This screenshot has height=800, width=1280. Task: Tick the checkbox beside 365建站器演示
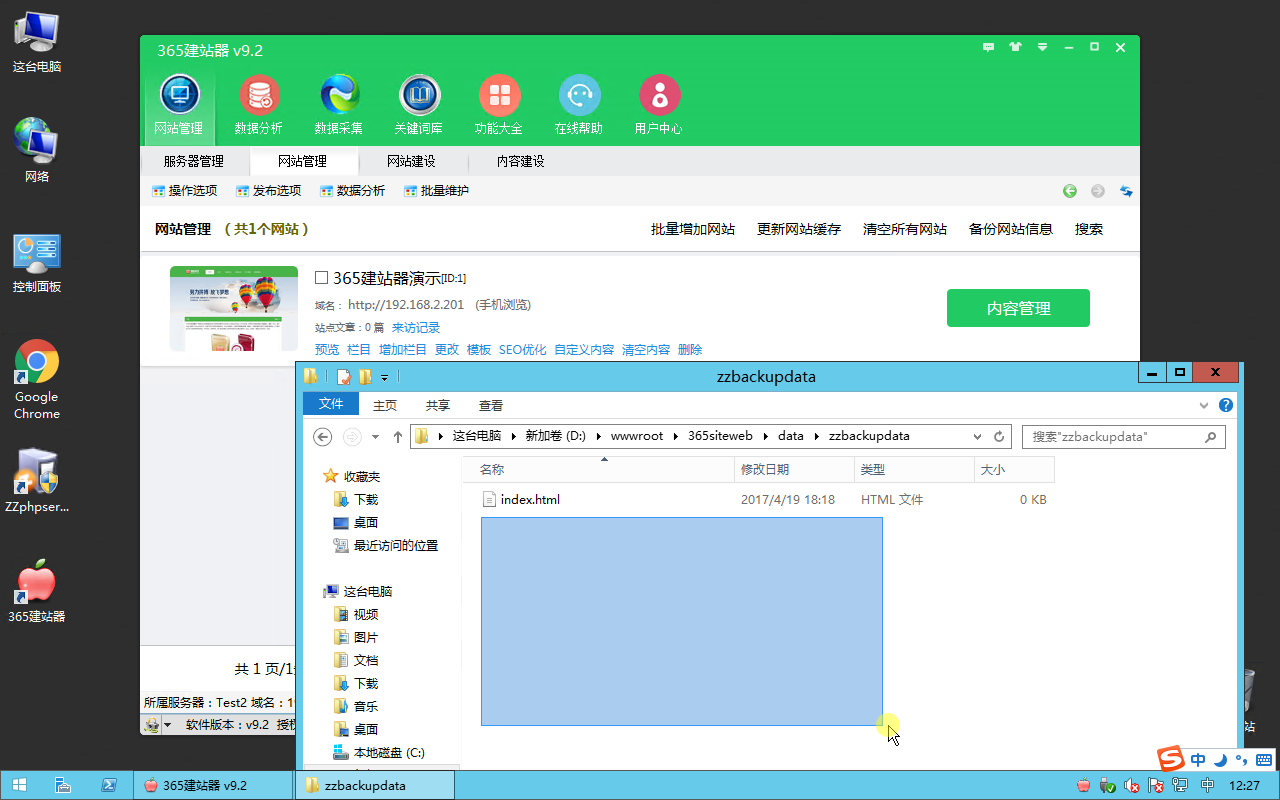click(322, 278)
